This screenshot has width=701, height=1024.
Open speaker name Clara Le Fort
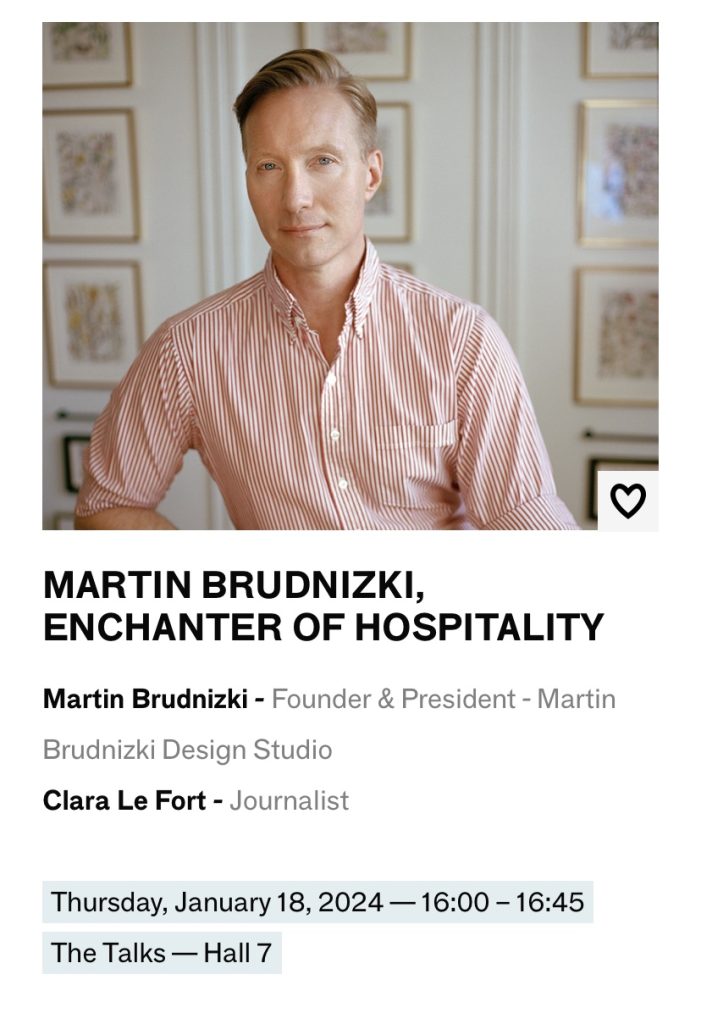click(125, 800)
